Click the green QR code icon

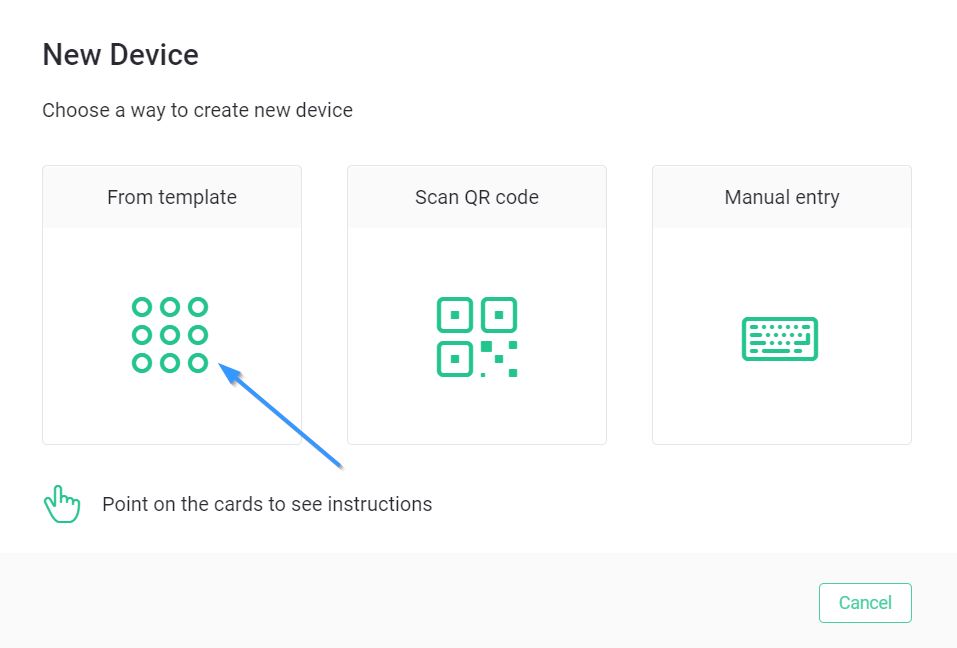477,337
